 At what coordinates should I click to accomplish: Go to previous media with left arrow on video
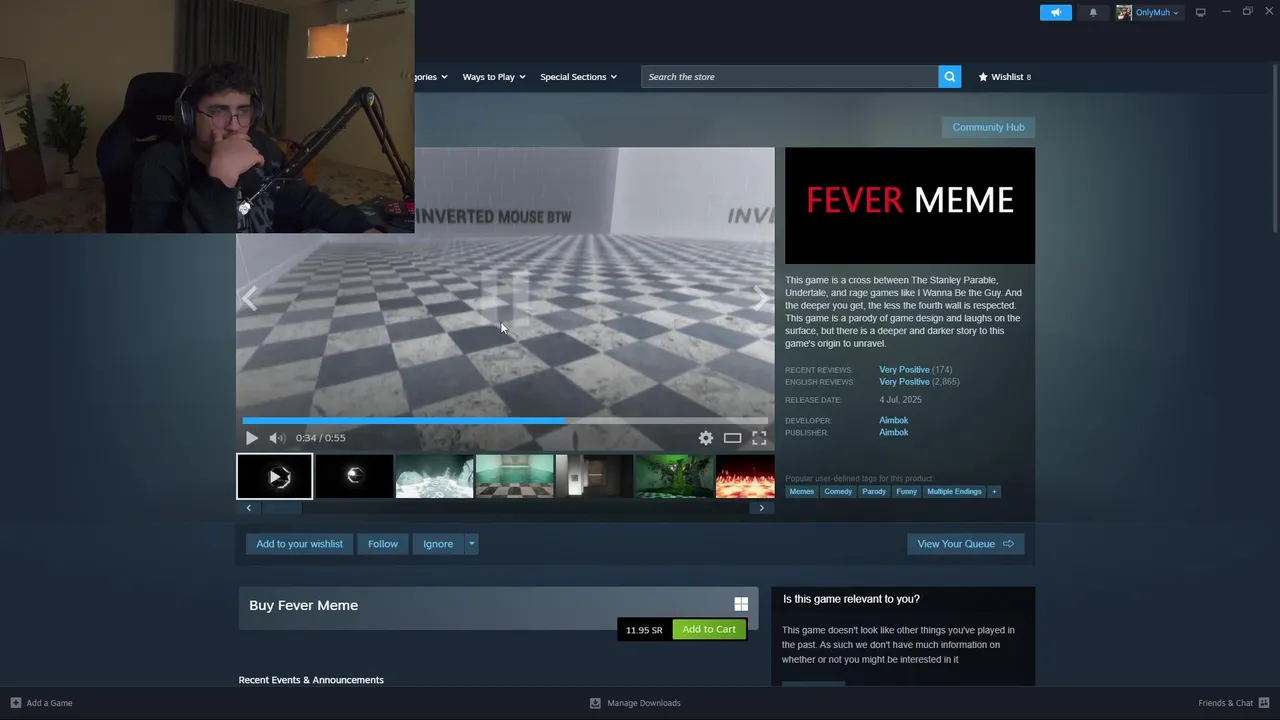click(x=249, y=298)
